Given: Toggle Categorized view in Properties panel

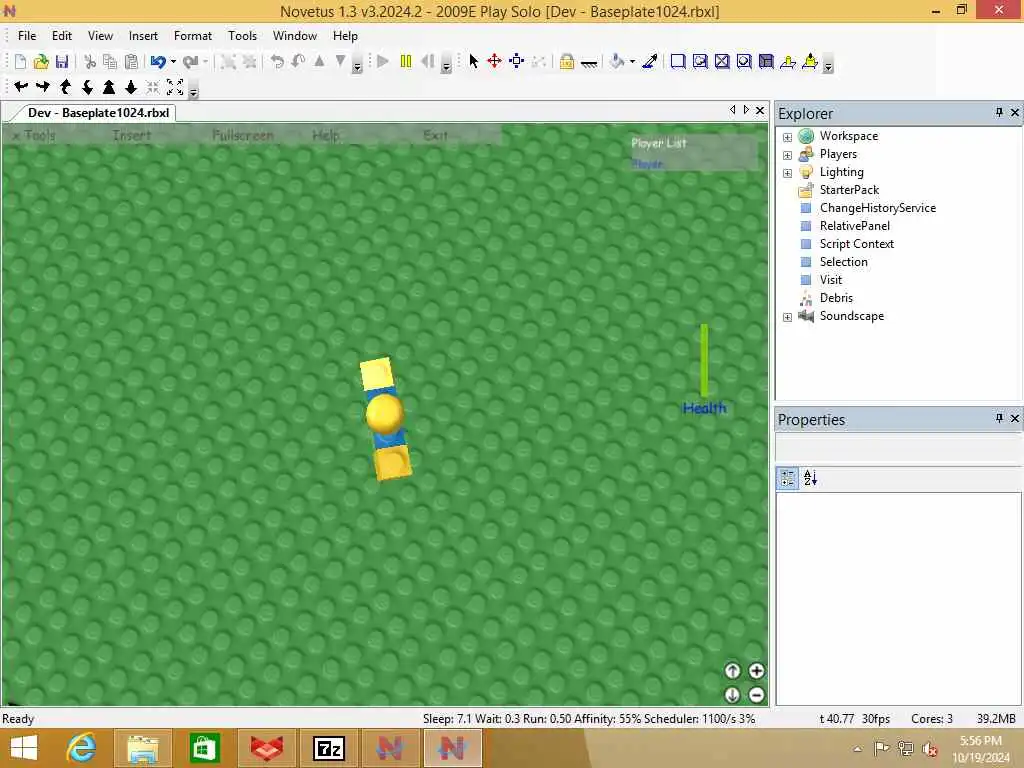Looking at the screenshot, I should click(x=788, y=478).
